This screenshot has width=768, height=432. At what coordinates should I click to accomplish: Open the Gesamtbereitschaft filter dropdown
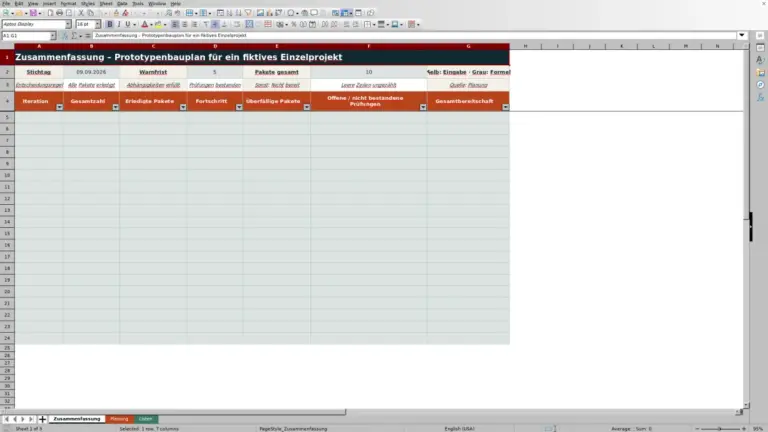point(505,107)
